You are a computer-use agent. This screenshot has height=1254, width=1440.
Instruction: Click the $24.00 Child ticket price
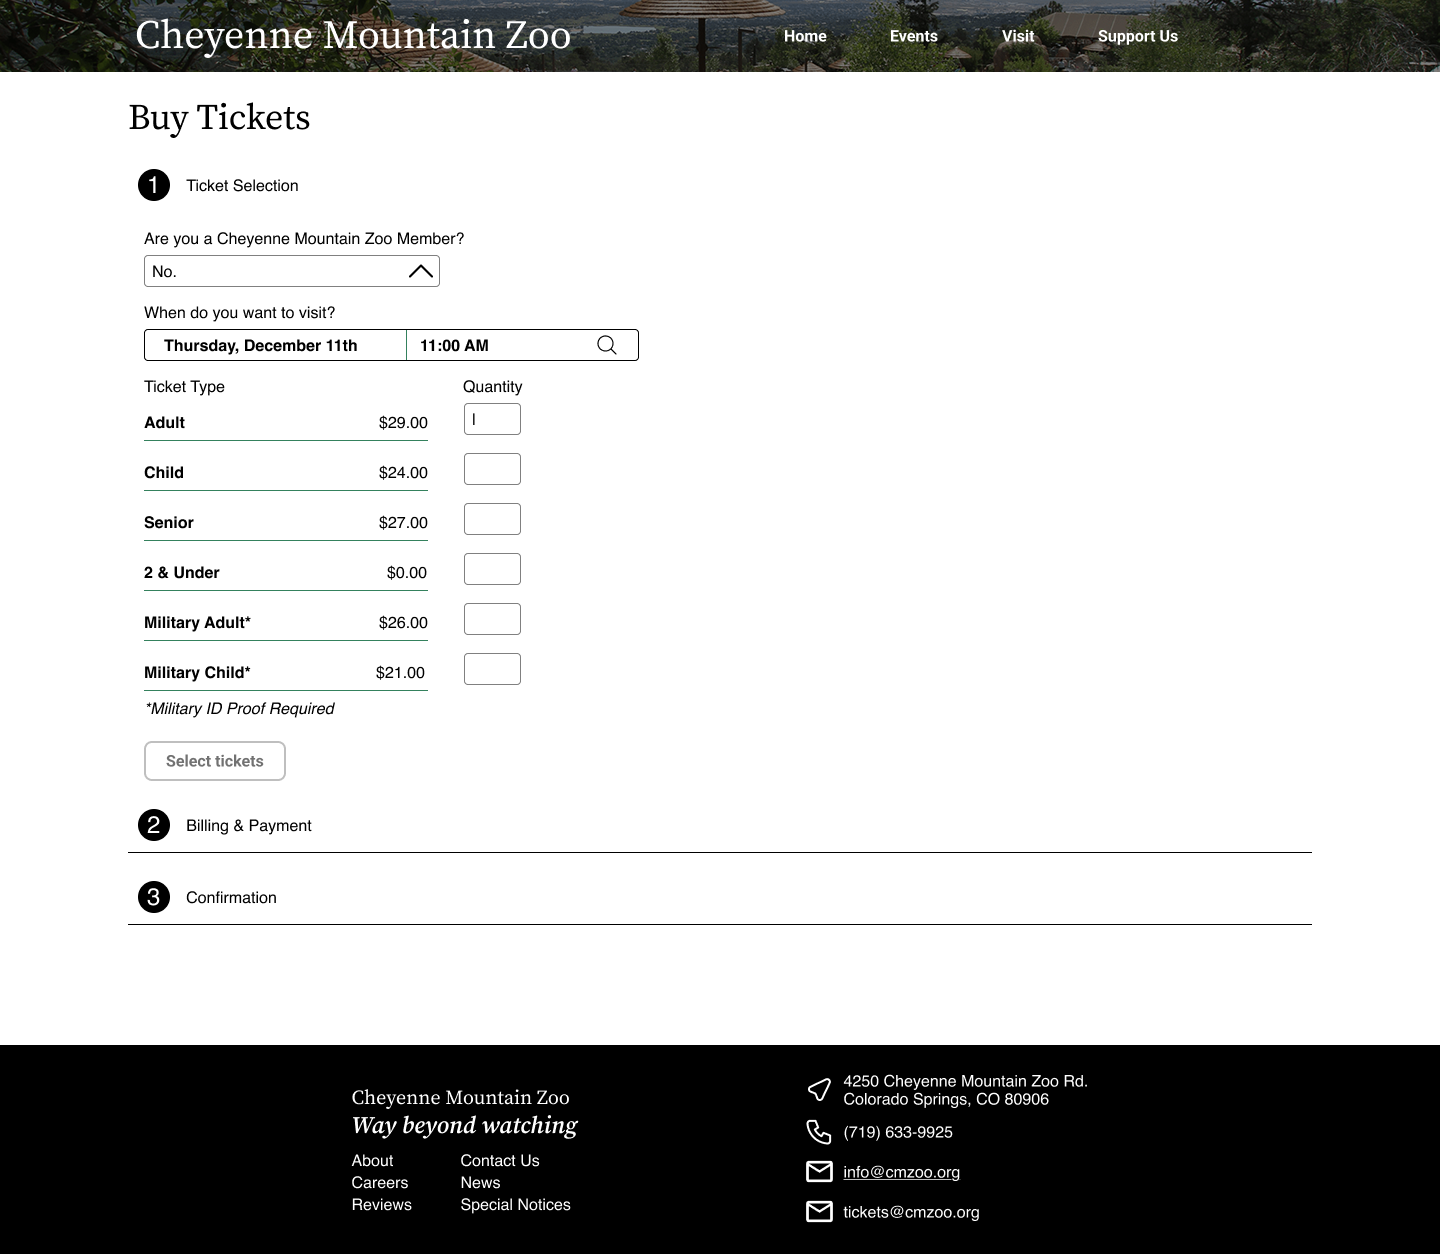[x=403, y=472]
